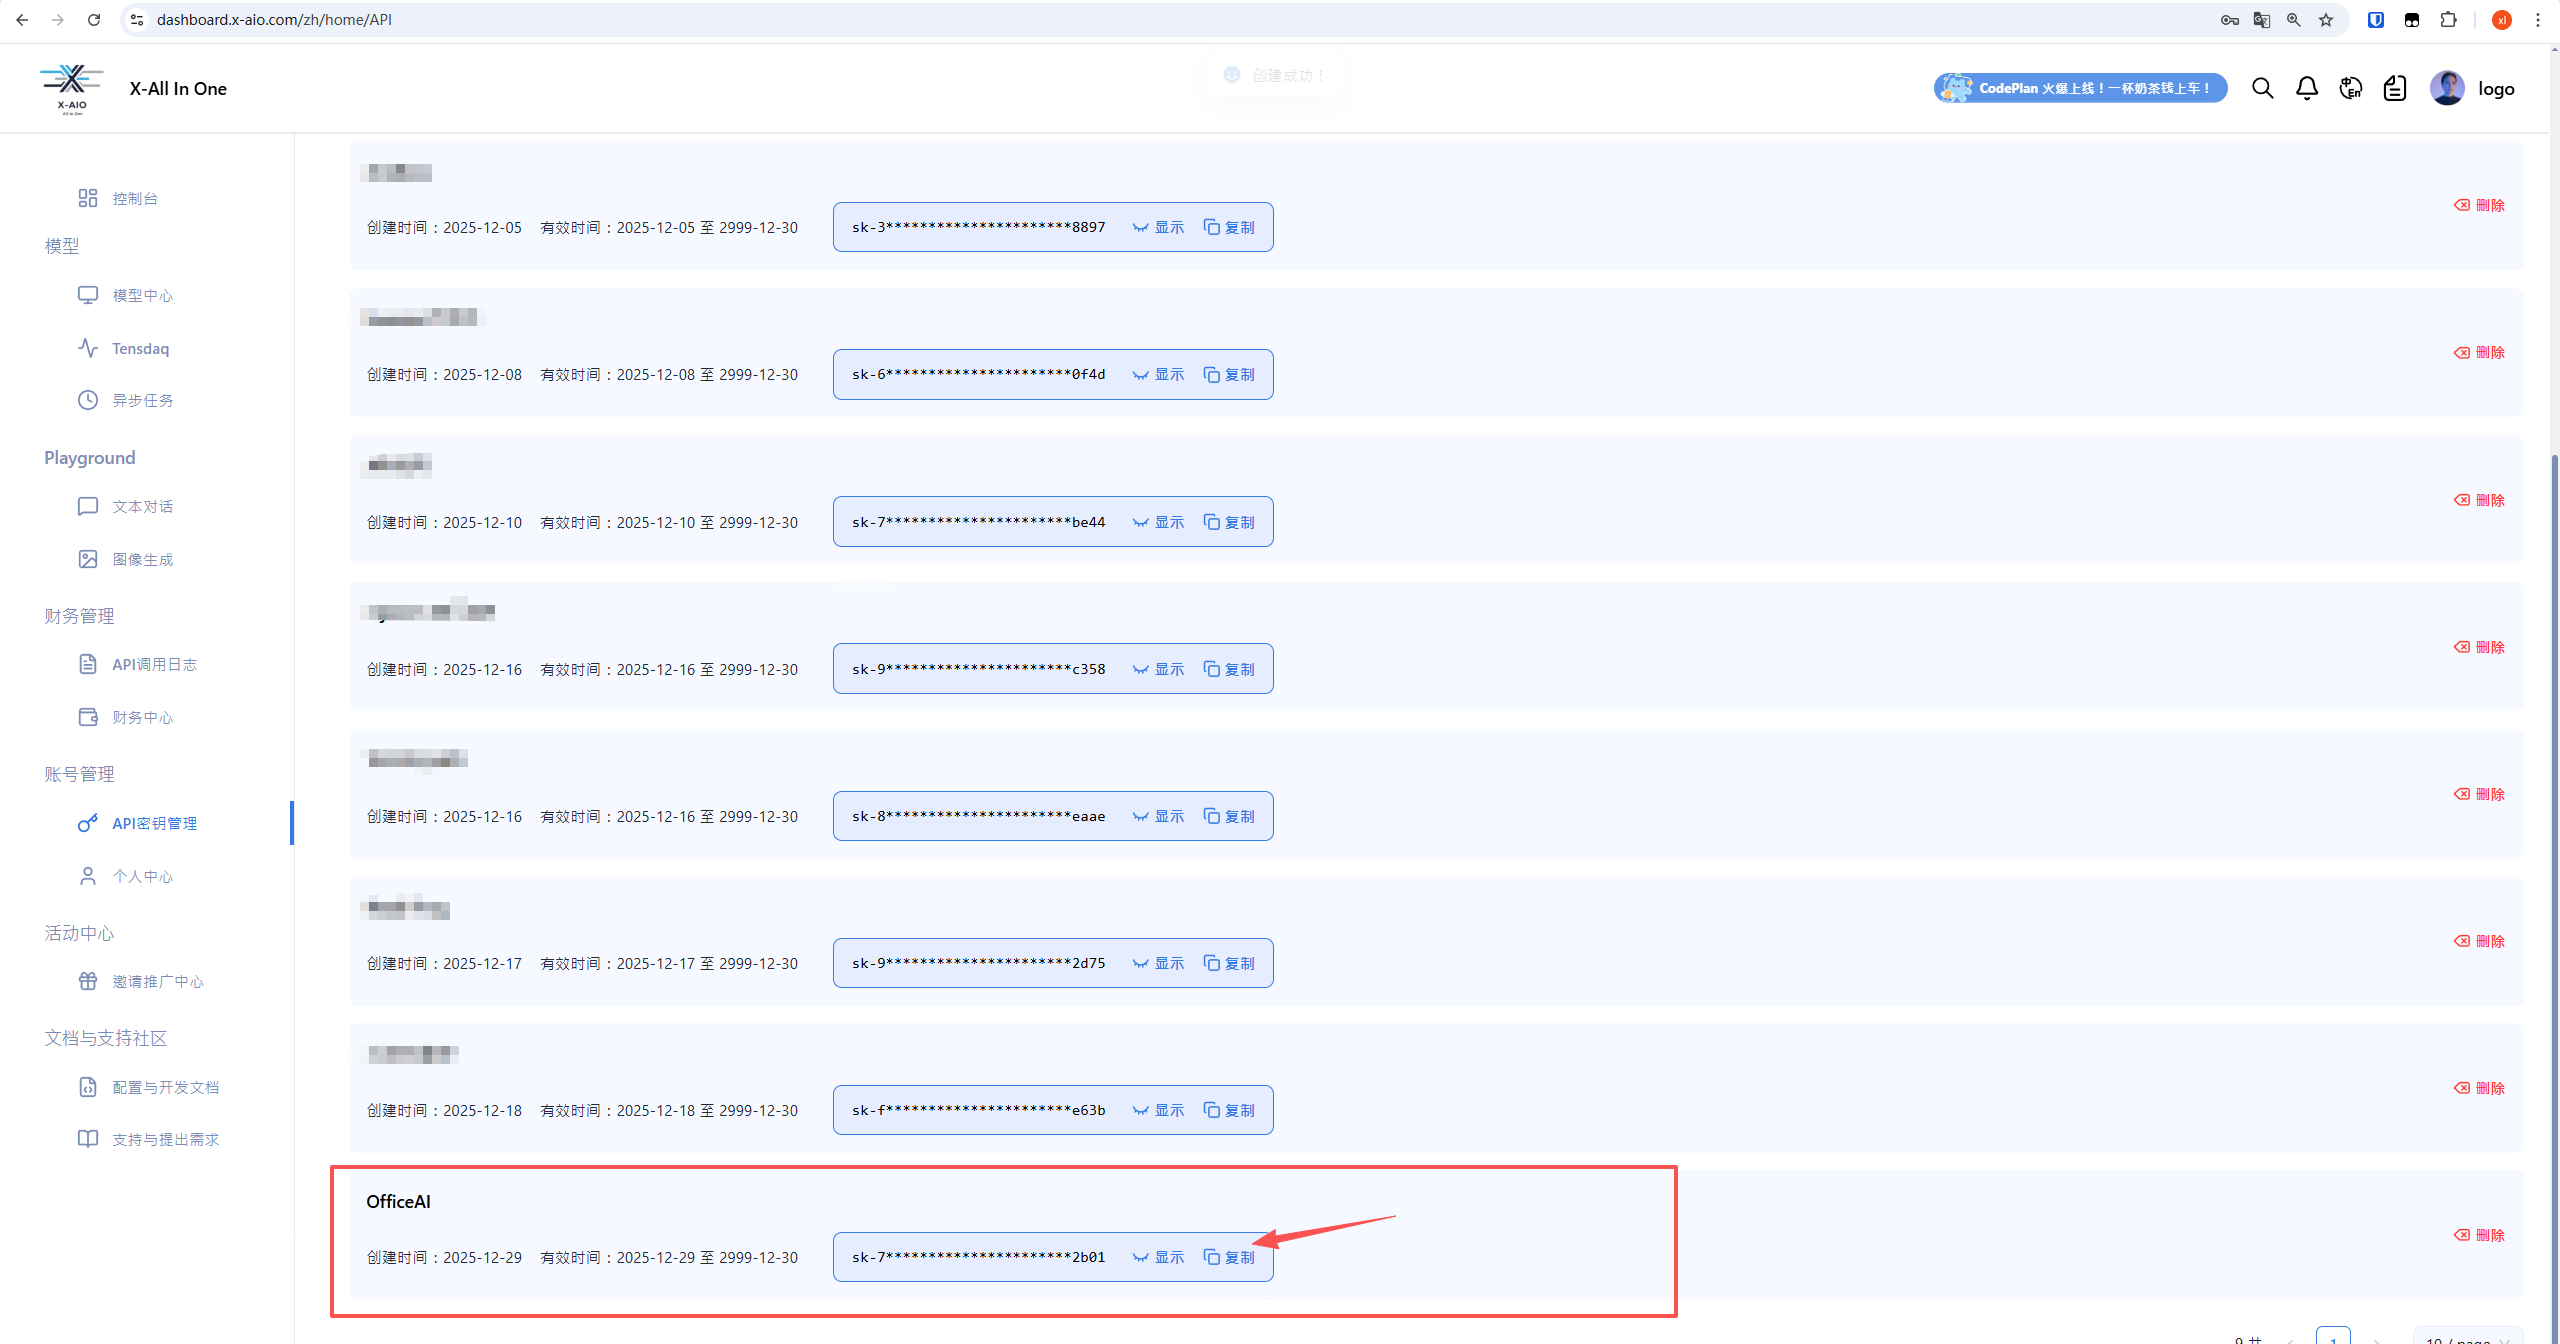The height and width of the screenshot is (1344, 2560).
Task: Open Chrome's three-dot menu
Action: [2537, 20]
